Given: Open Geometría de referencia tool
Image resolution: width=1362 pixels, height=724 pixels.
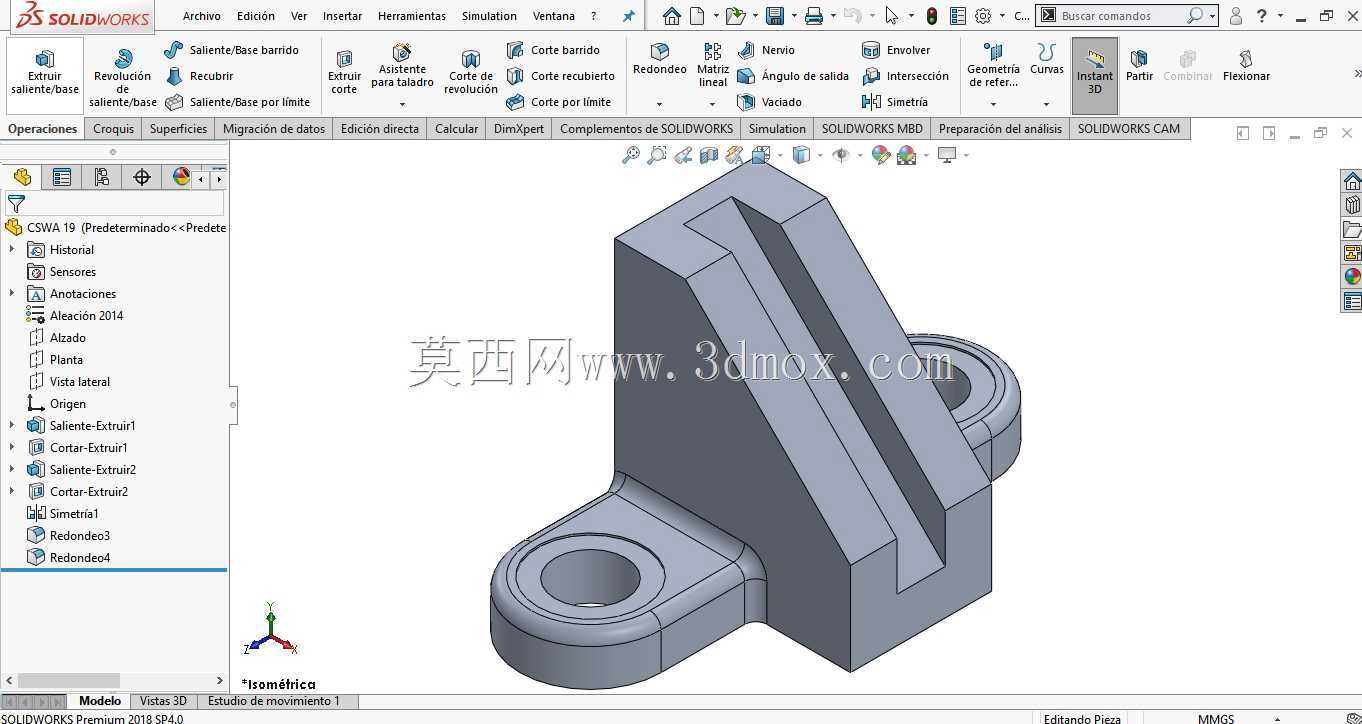Looking at the screenshot, I should (993, 66).
